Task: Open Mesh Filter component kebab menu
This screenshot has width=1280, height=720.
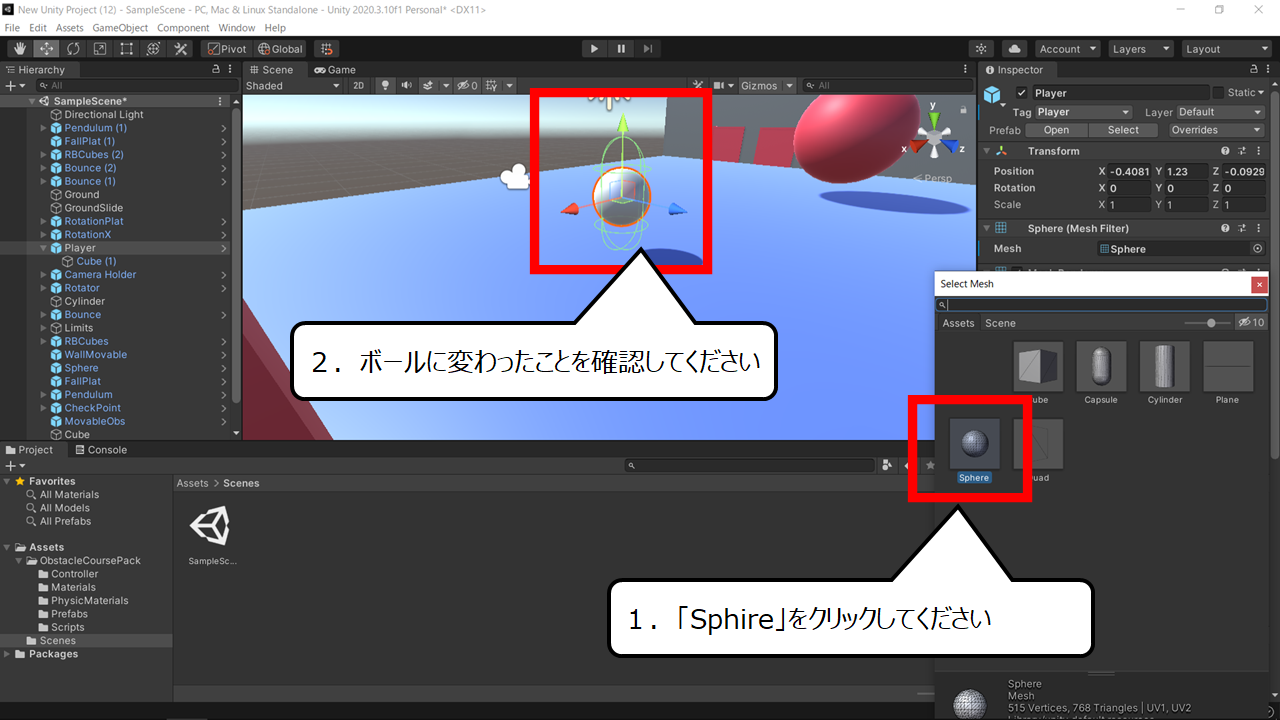Action: click(x=1258, y=228)
